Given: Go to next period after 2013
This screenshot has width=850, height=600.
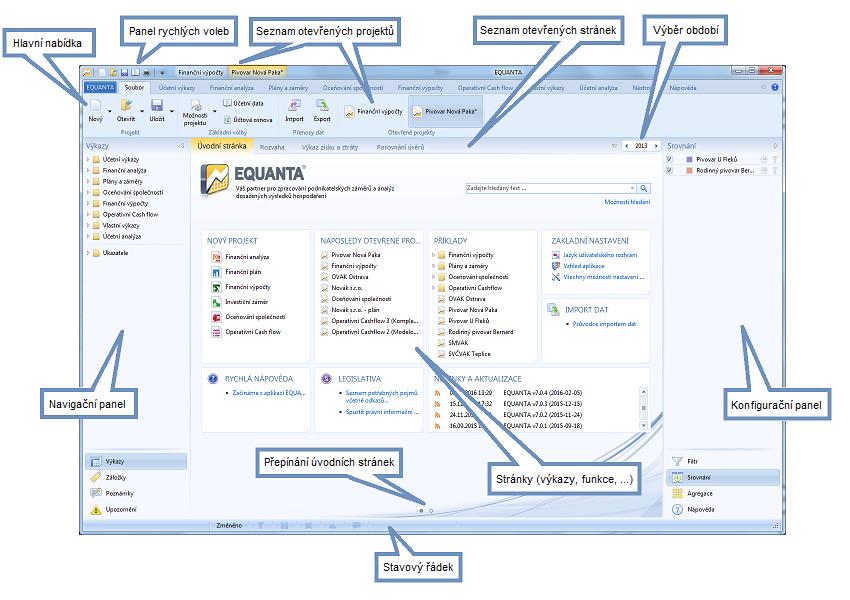Looking at the screenshot, I should tap(656, 146).
